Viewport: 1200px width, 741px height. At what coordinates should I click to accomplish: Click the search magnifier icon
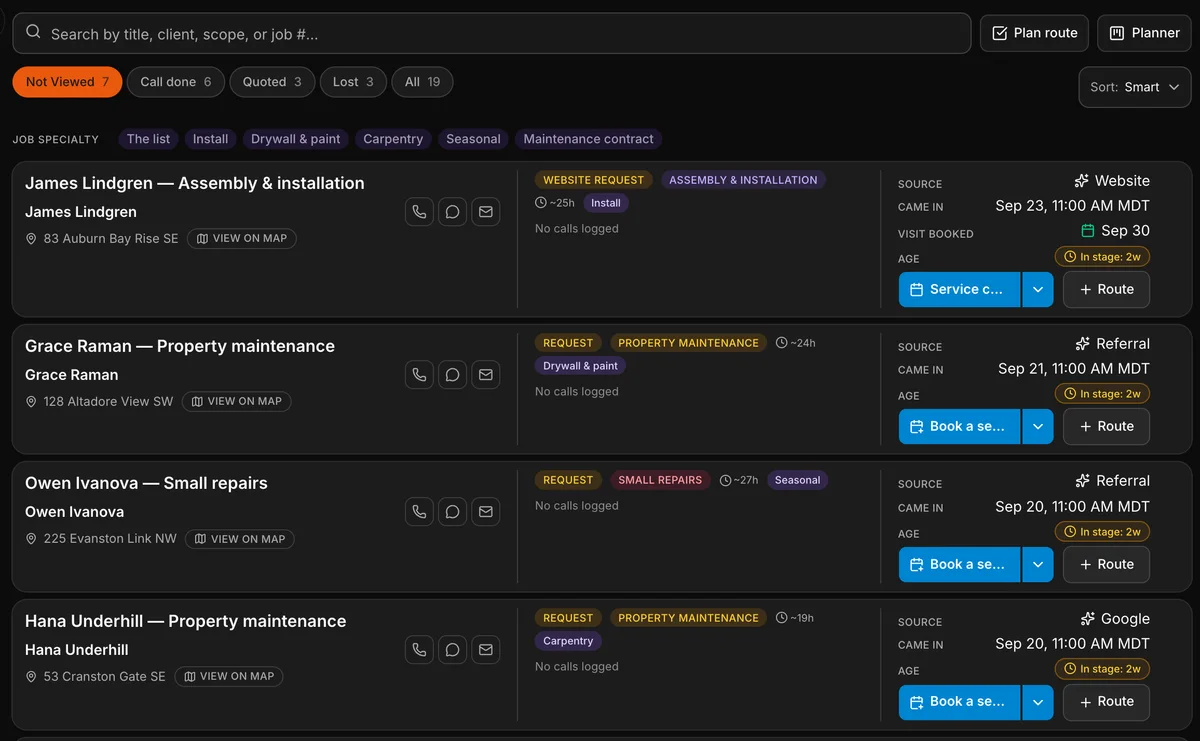pos(33,33)
